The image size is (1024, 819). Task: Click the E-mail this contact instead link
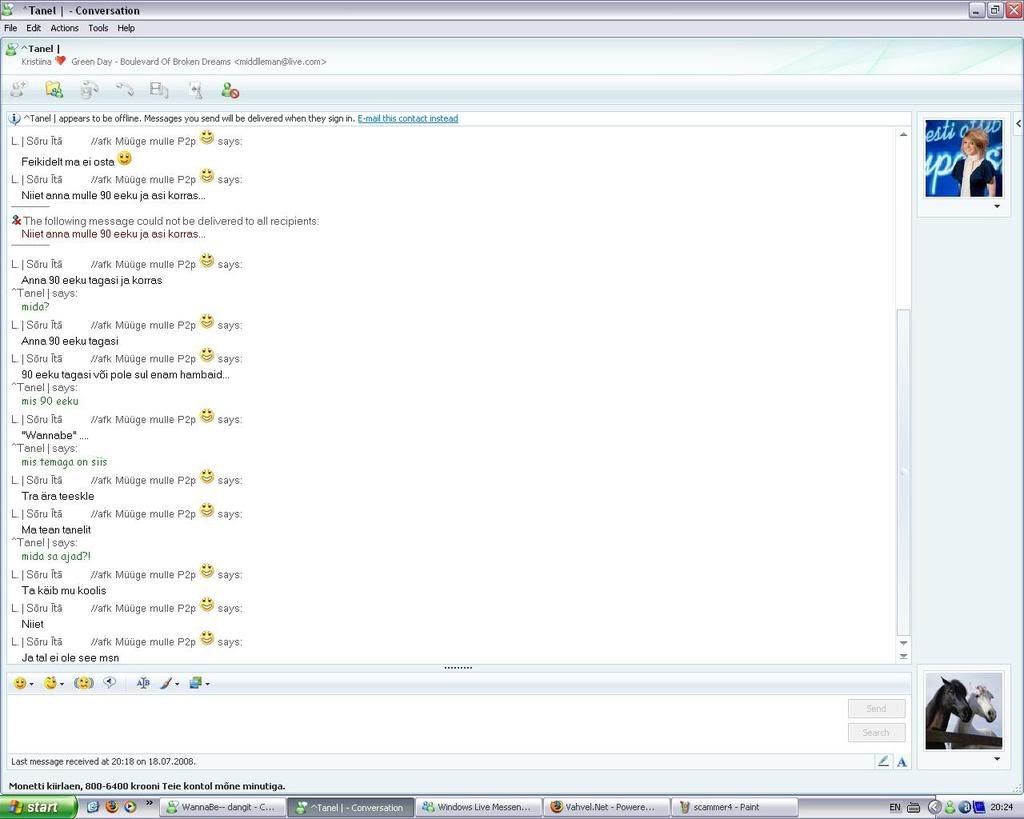[x=407, y=119]
